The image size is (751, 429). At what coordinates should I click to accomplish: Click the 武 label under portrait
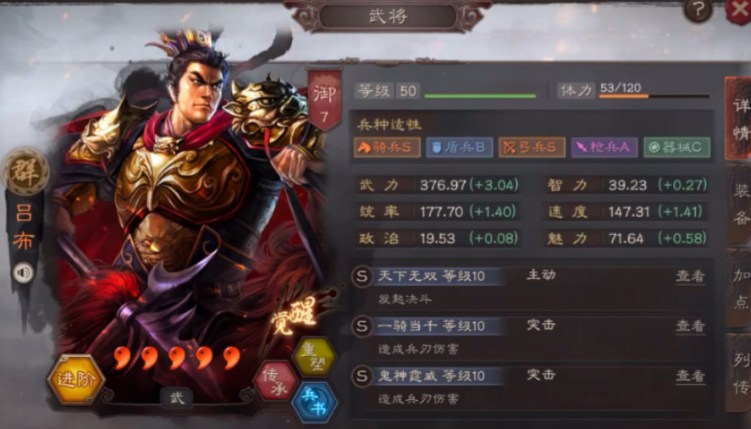point(177,397)
